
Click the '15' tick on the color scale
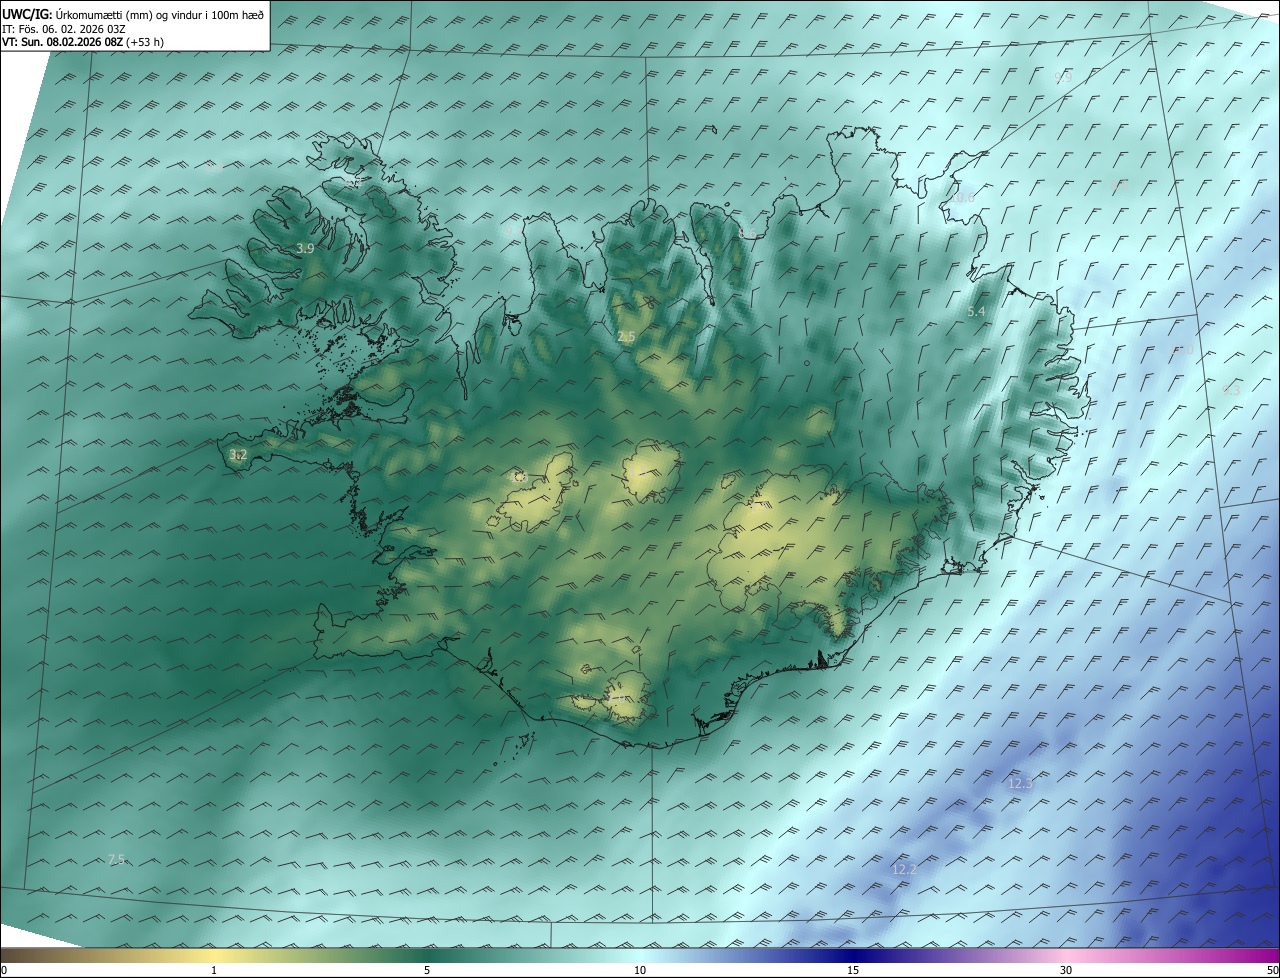[x=853, y=970]
